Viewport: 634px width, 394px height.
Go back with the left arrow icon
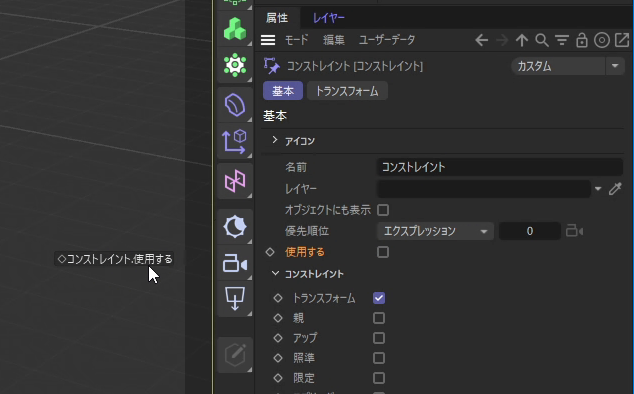pyautogui.click(x=481, y=40)
